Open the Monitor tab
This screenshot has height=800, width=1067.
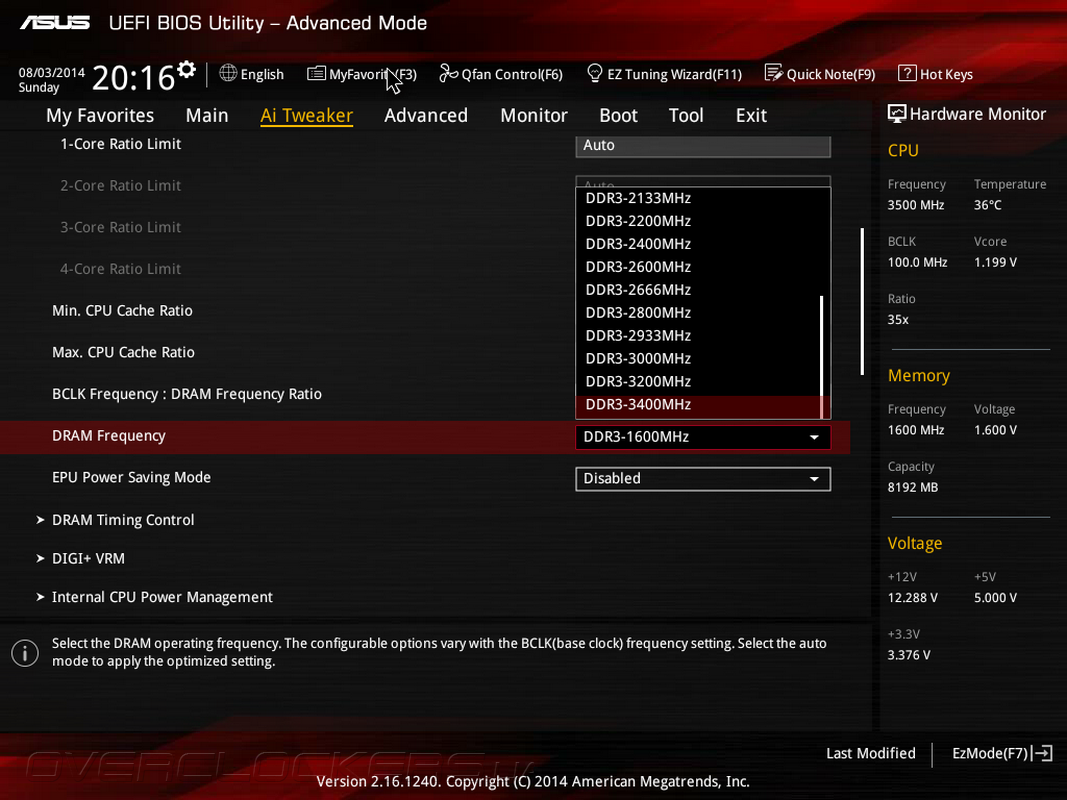534,116
